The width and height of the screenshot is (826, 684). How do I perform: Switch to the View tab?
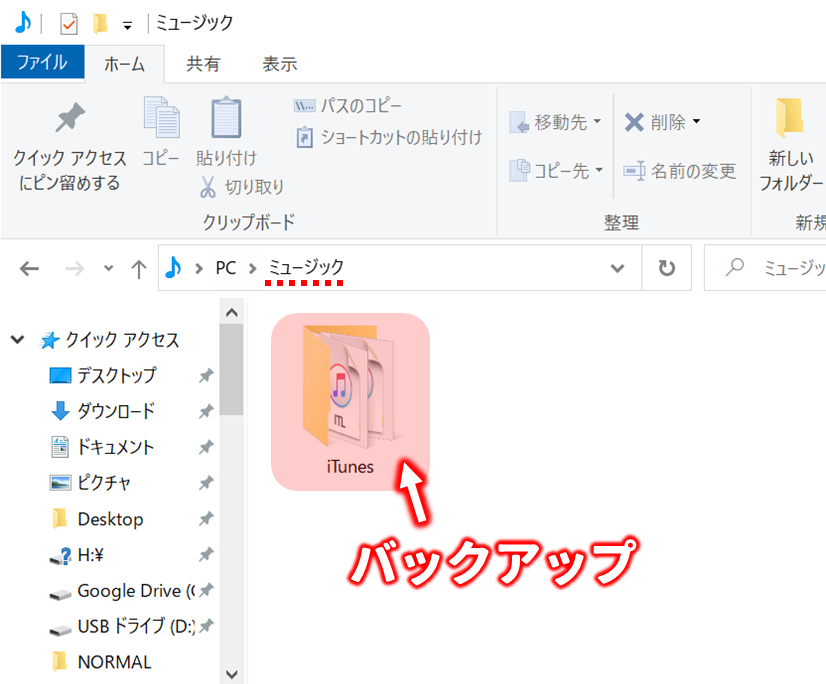pos(279,63)
